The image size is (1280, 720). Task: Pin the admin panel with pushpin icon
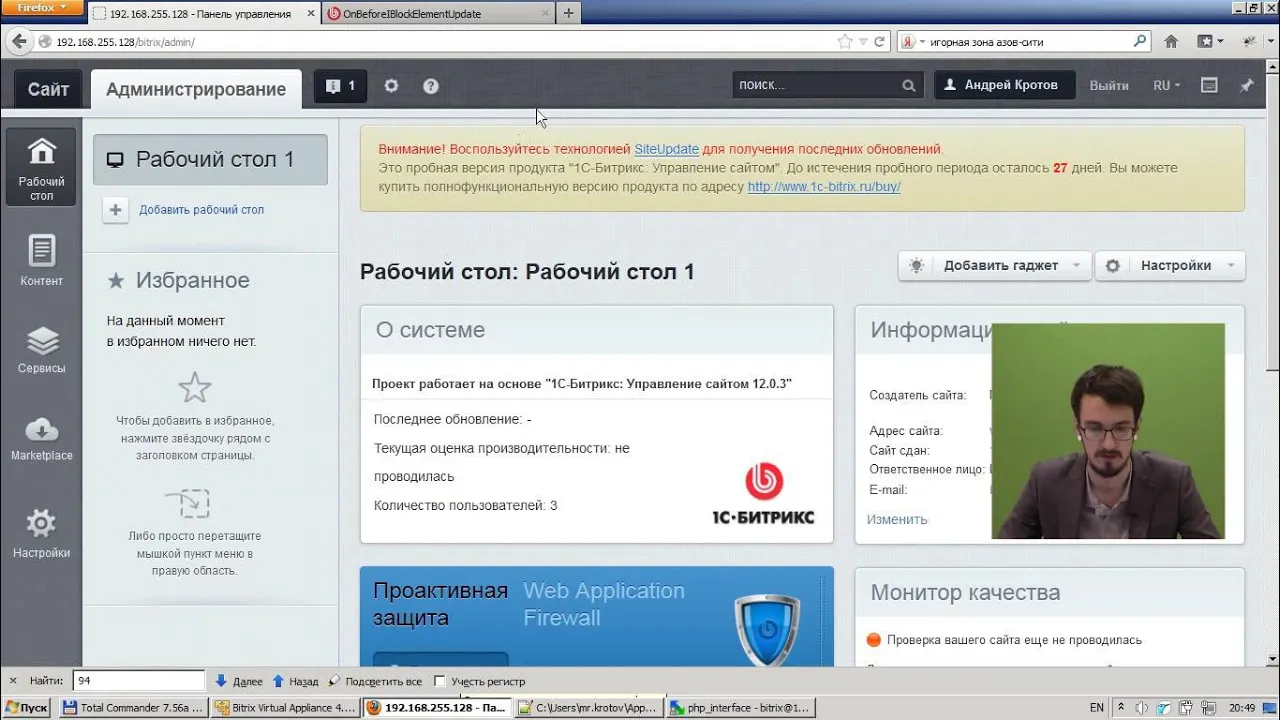coord(1246,86)
